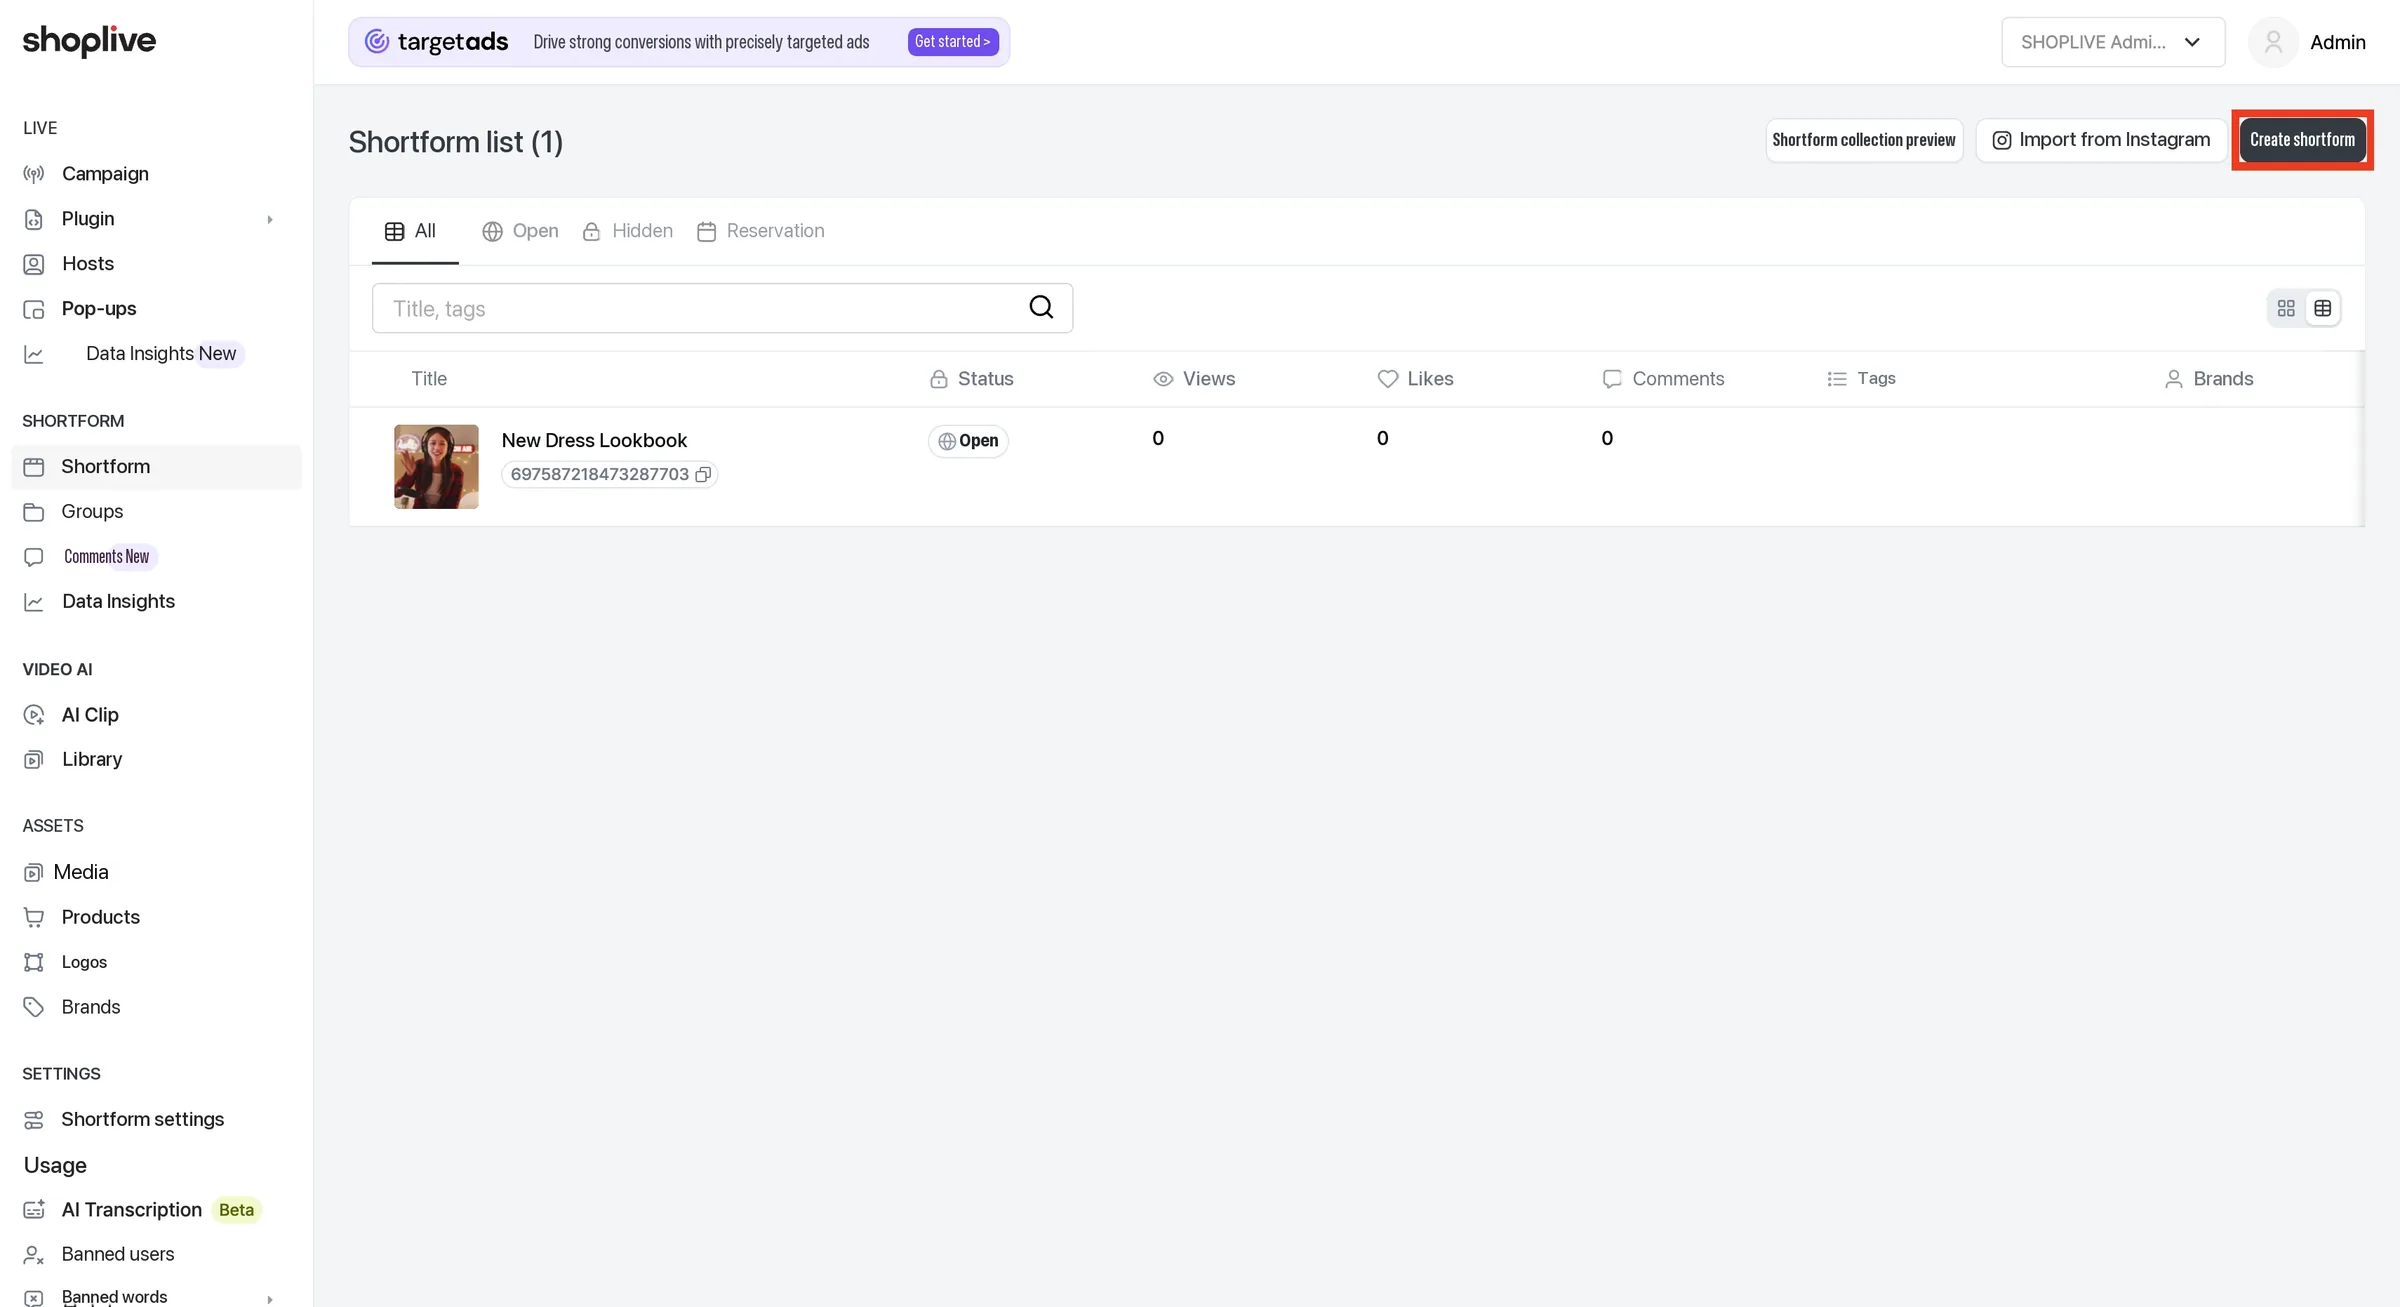Open the New Dress Lookbook thumbnail

(436, 467)
